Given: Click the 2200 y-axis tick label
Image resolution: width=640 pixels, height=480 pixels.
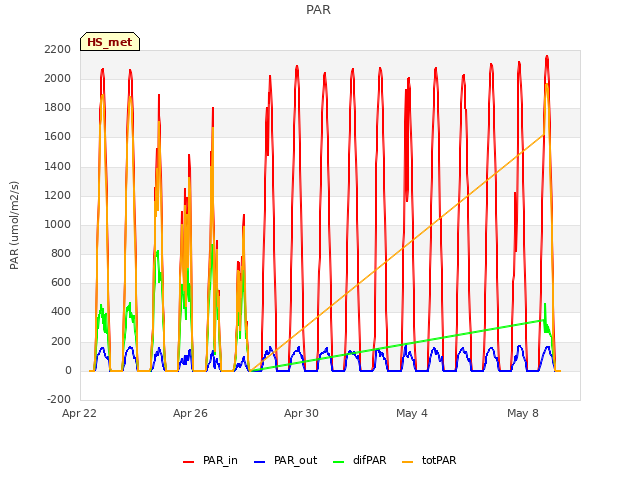Looking at the screenshot, I should click(x=58, y=49).
